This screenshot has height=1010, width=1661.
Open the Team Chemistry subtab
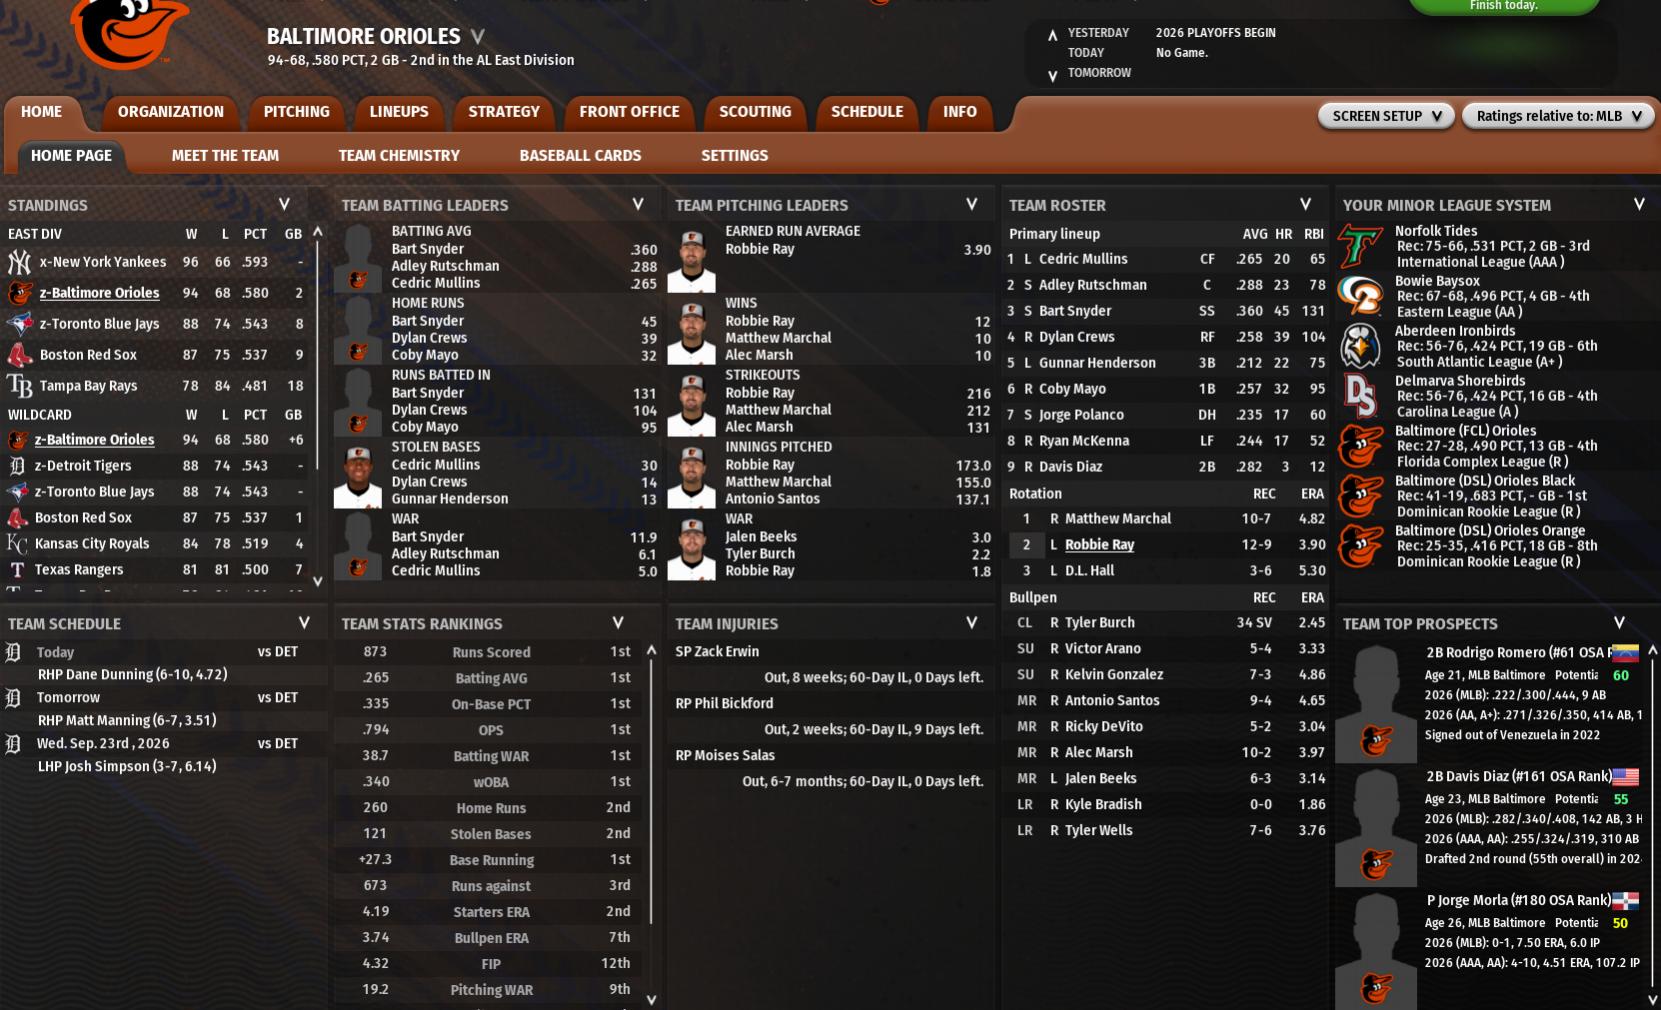[399, 156]
